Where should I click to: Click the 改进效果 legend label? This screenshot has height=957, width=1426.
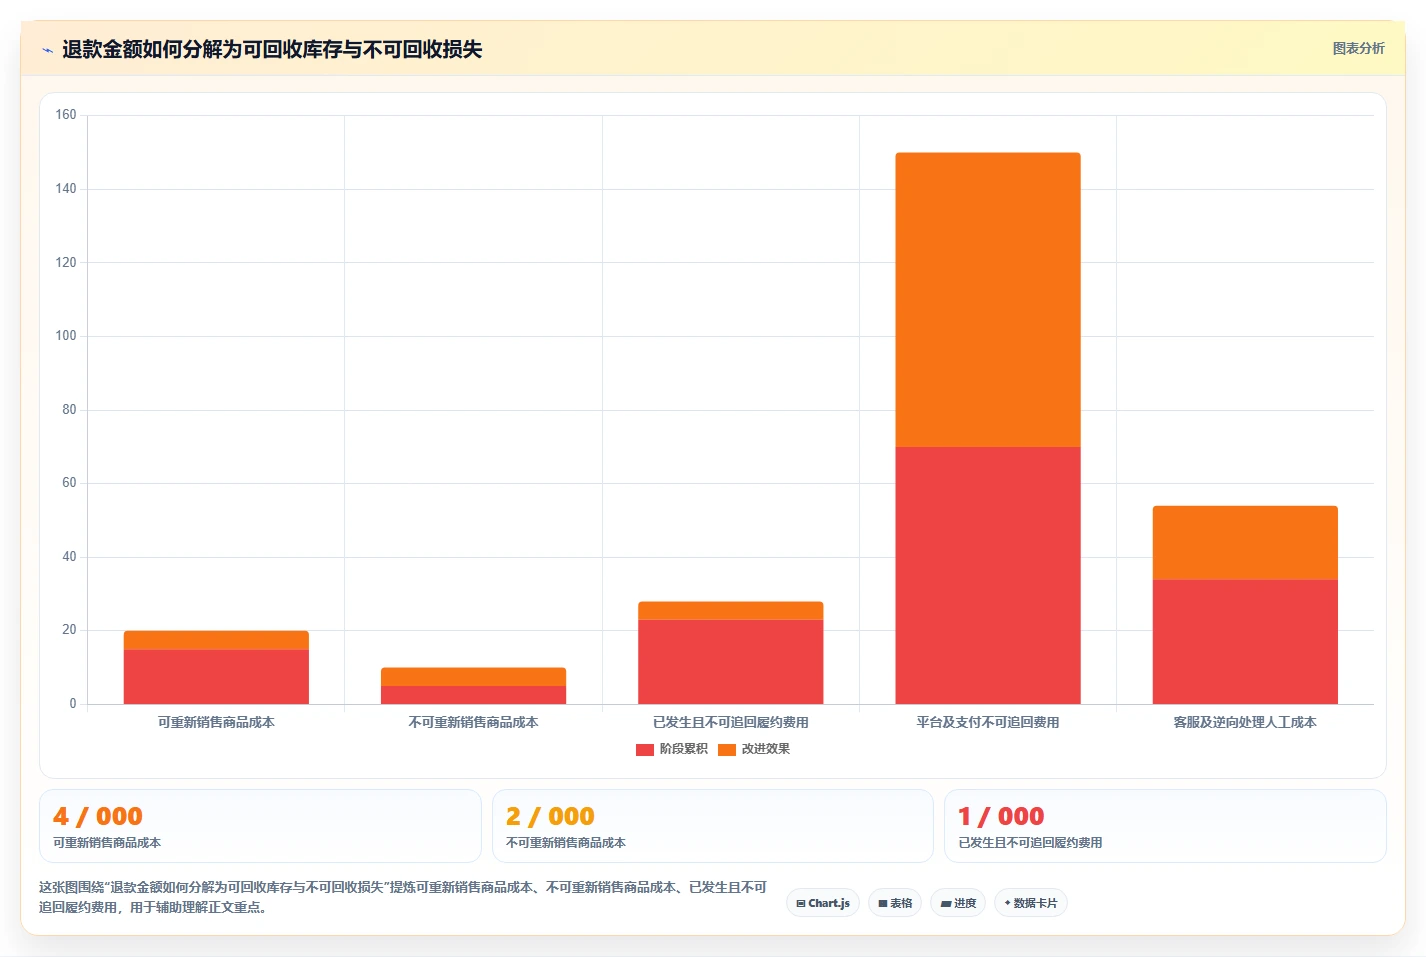pyautogui.click(x=766, y=749)
